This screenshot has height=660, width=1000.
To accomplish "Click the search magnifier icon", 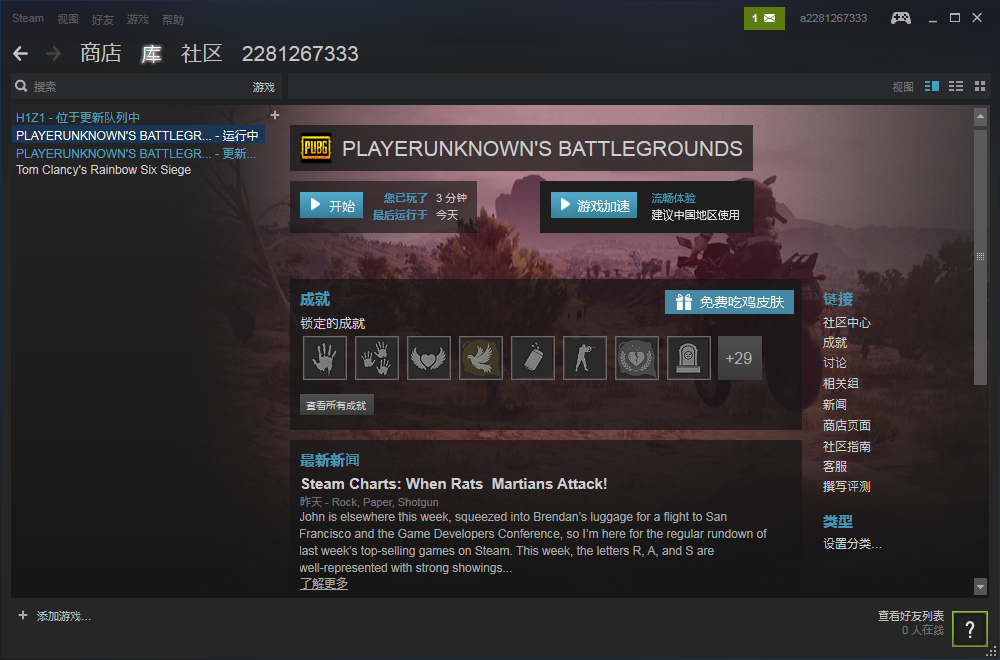I will 21,86.
